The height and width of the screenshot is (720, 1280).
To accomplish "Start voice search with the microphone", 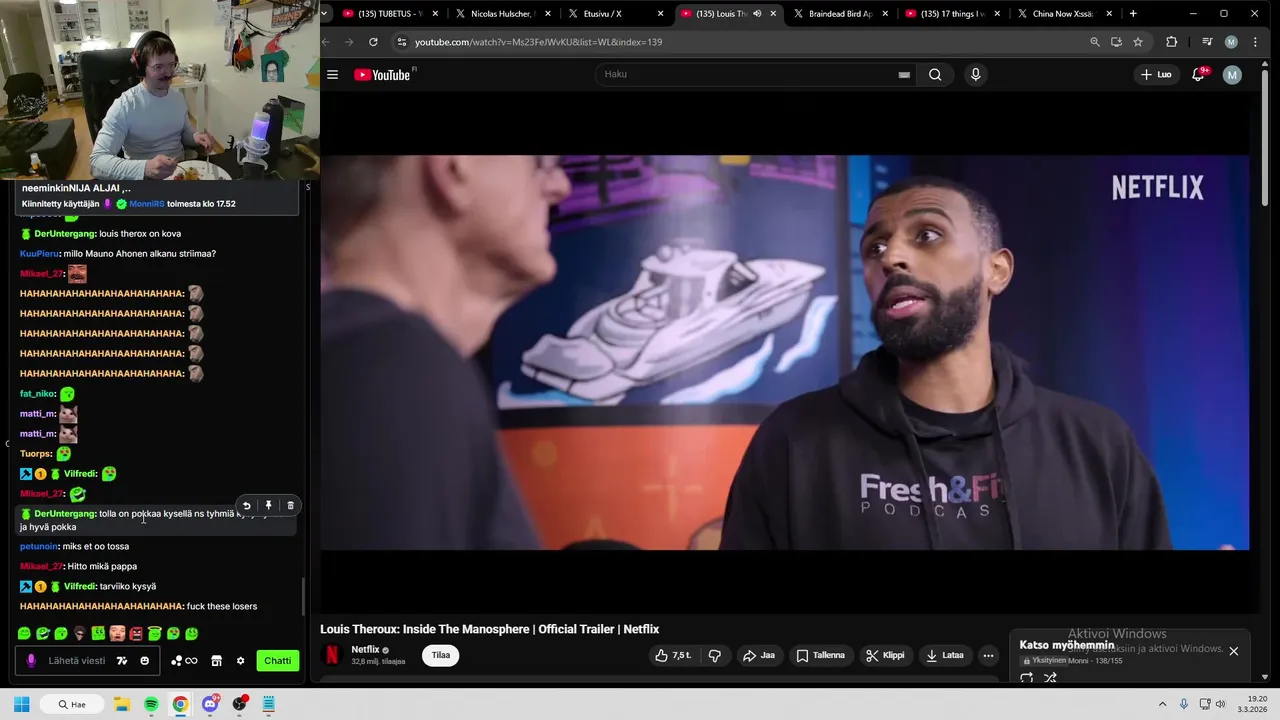I will 975,74.
